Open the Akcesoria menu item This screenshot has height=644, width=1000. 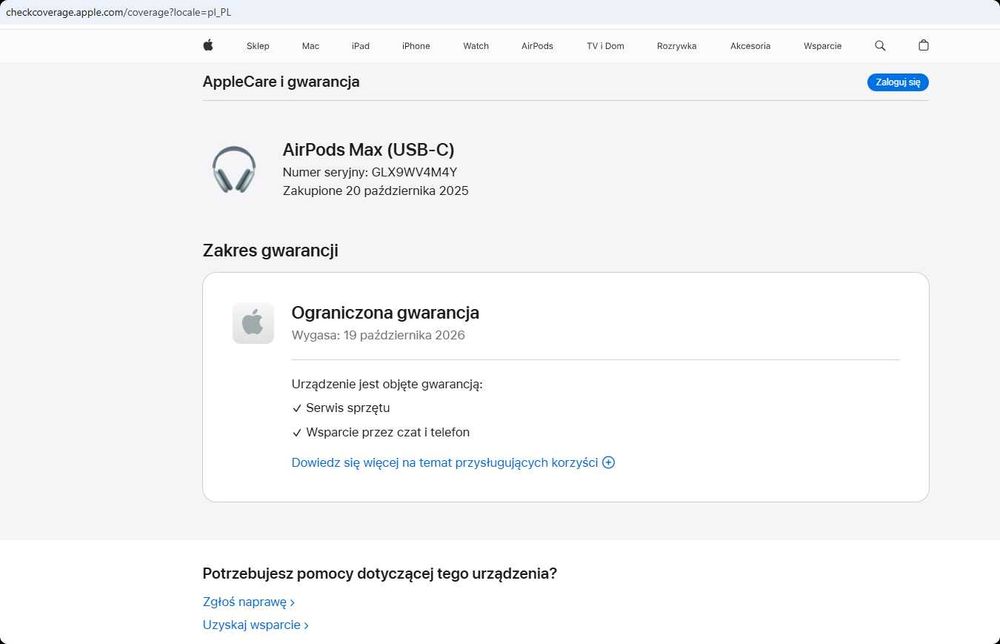point(750,46)
